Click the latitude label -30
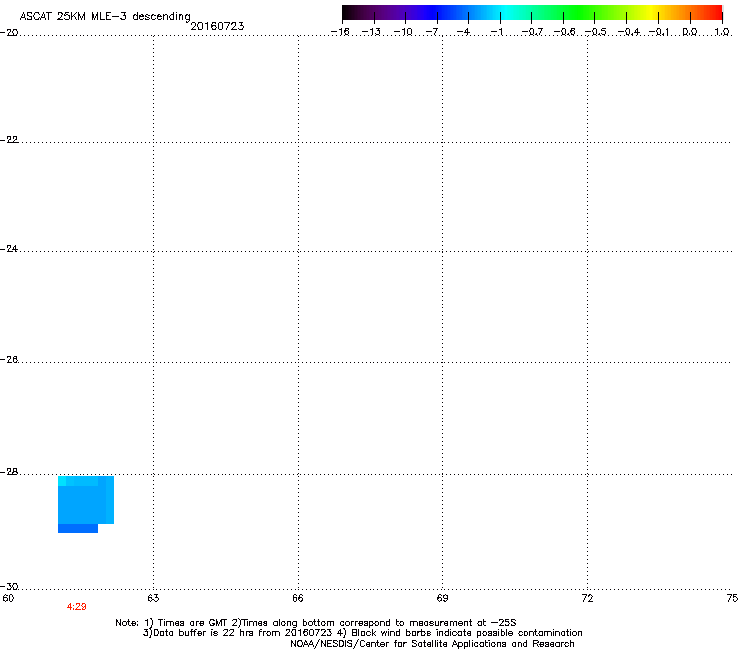Image resolution: width=740 pixels, height=650 pixels. coord(9,587)
